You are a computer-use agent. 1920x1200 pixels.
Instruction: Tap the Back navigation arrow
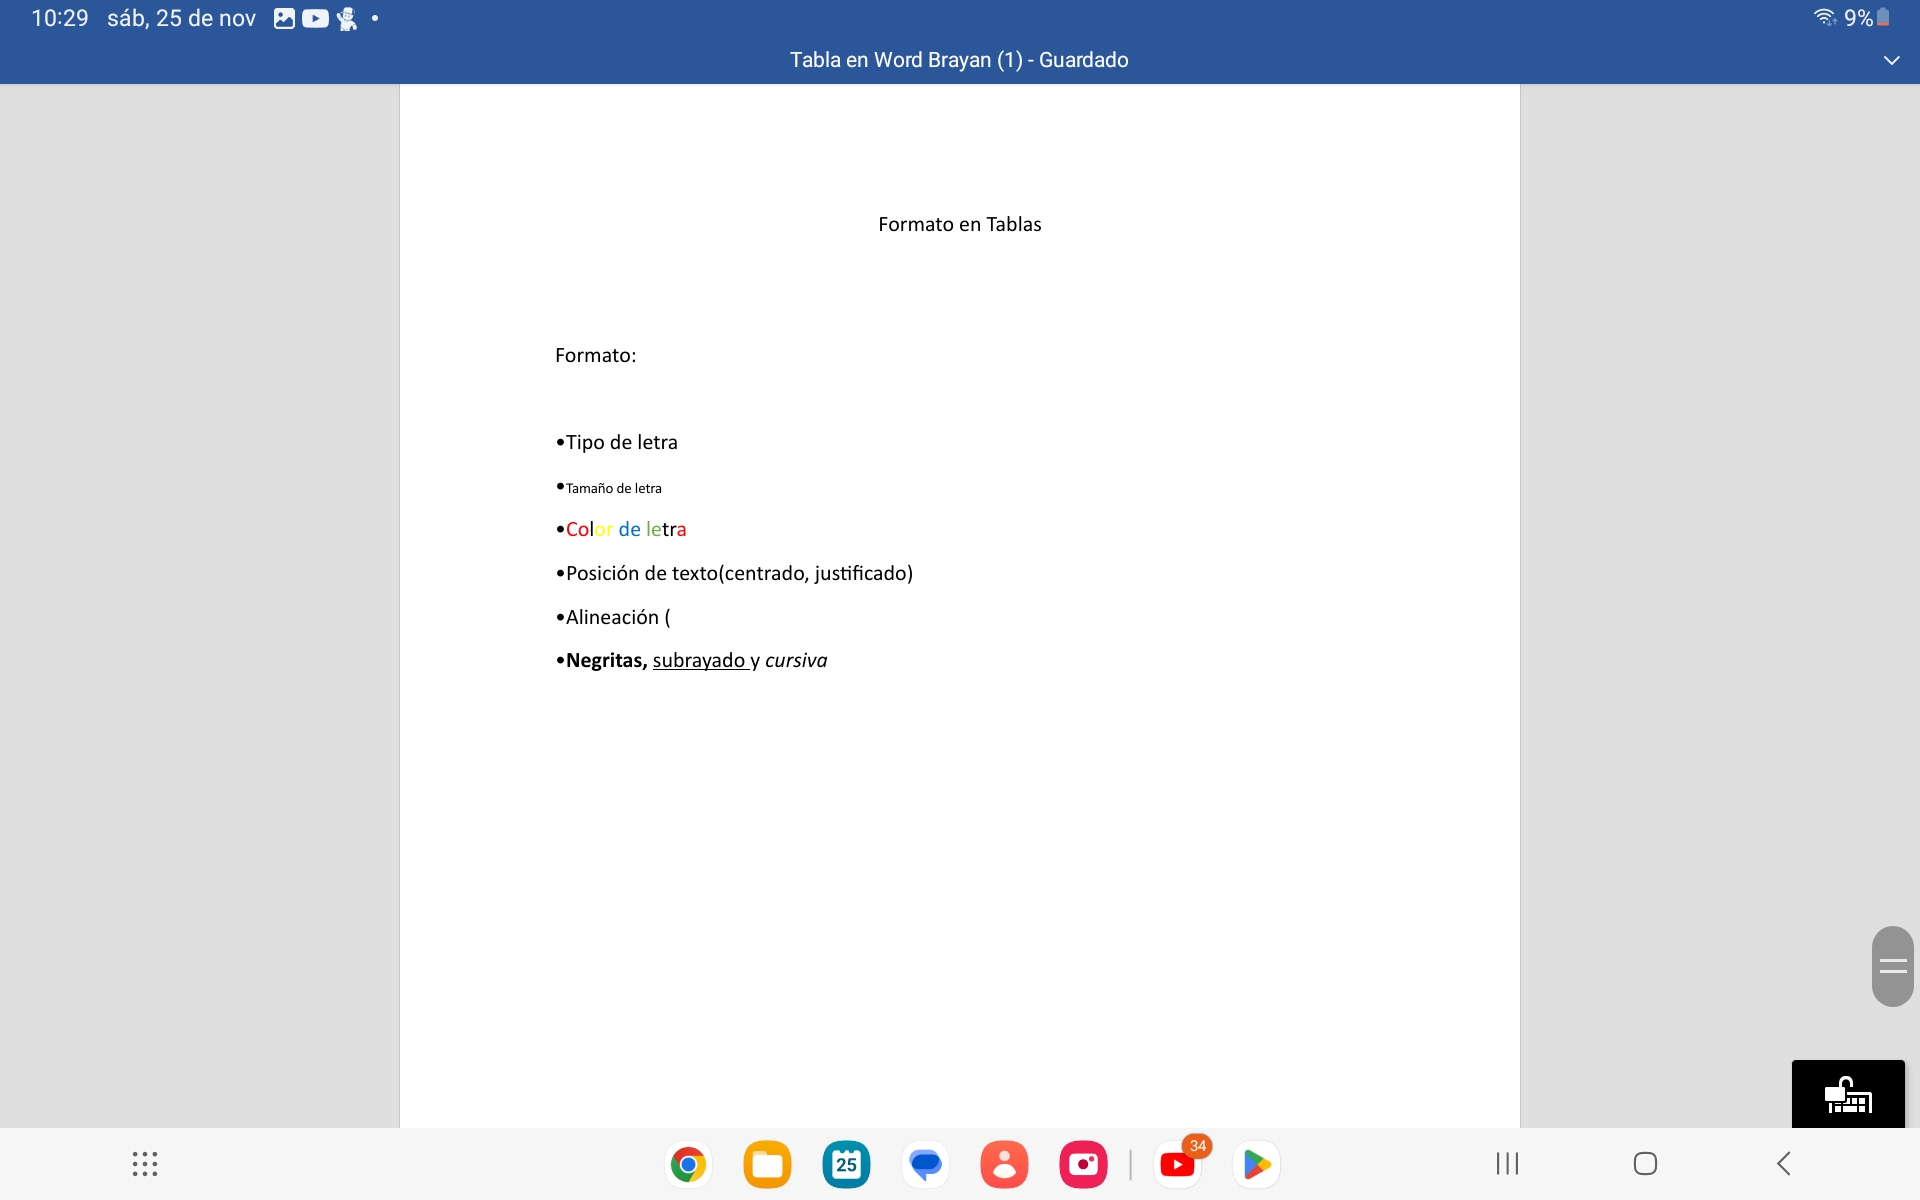point(1783,1163)
